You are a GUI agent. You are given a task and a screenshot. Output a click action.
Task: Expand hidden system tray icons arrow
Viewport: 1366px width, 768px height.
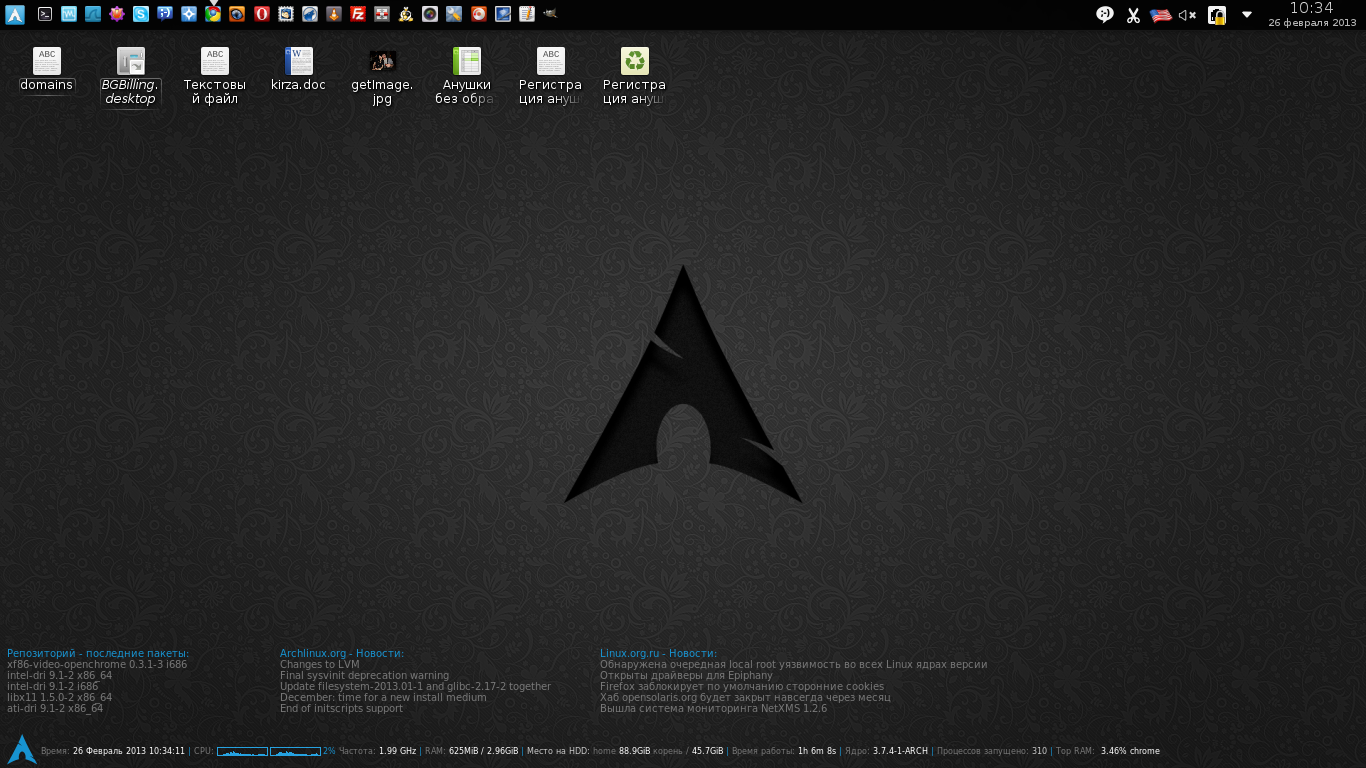pyautogui.click(x=1247, y=15)
